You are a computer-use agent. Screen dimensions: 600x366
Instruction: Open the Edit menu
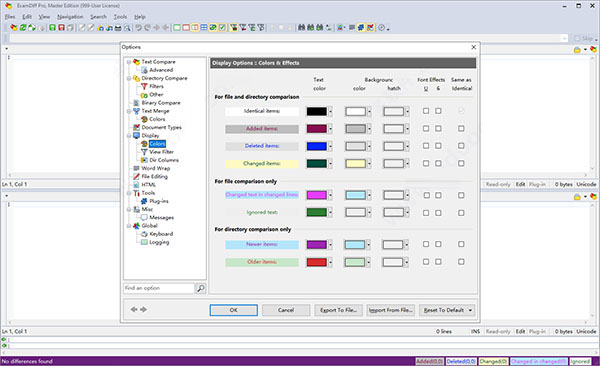(27, 17)
